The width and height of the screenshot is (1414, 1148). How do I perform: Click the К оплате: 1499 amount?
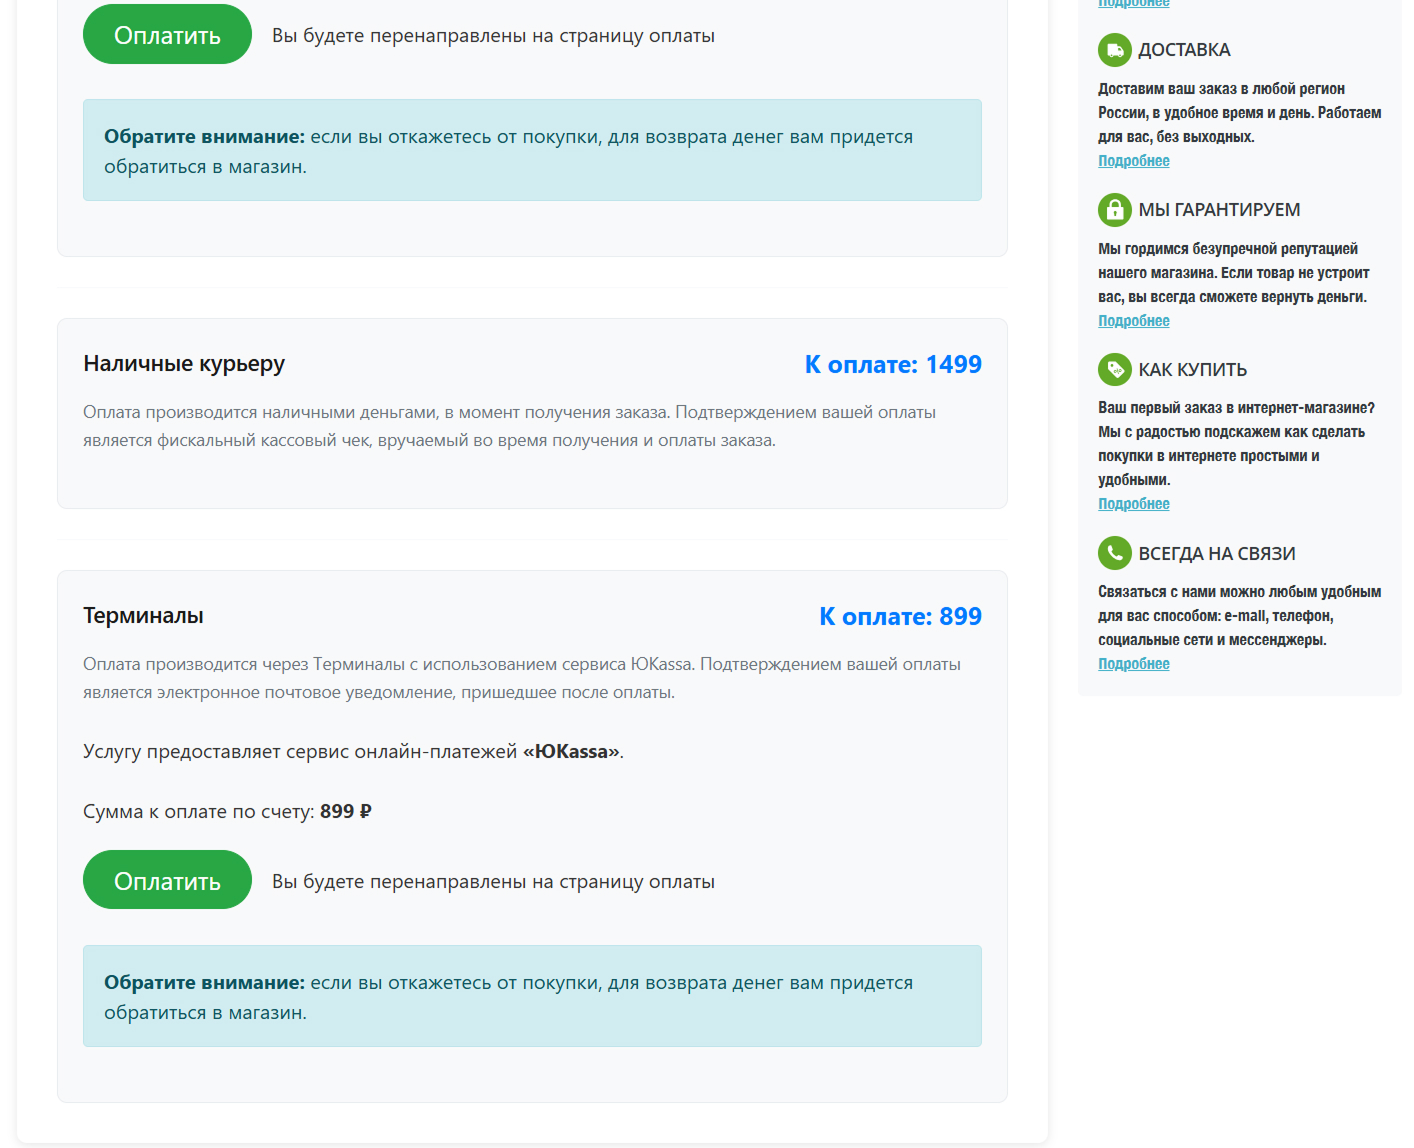pyautogui.click(x=894, y=364)
